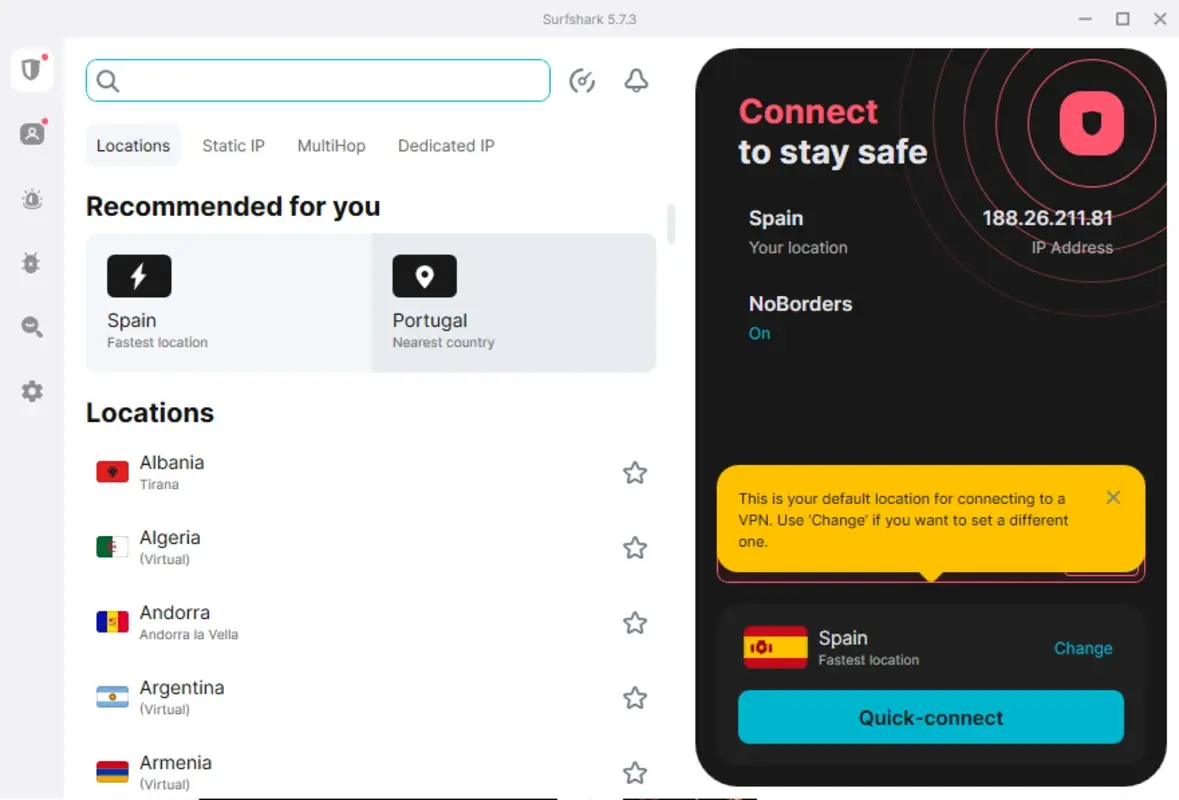Open notifications using the bell icon
Image resolution: width=1179 pixels, height=800 pixels.
637,80
